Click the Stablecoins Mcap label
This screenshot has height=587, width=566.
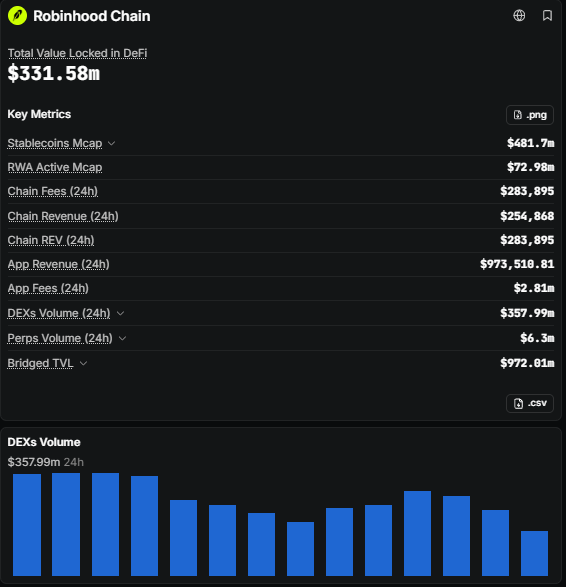(55, 143)
